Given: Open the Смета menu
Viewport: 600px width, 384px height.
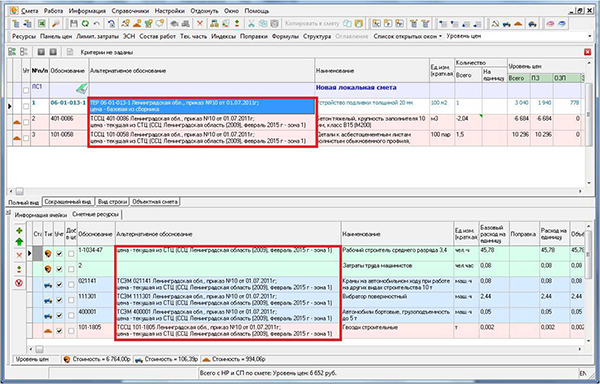Looking at the screenshot, I should tap(29, 11).
